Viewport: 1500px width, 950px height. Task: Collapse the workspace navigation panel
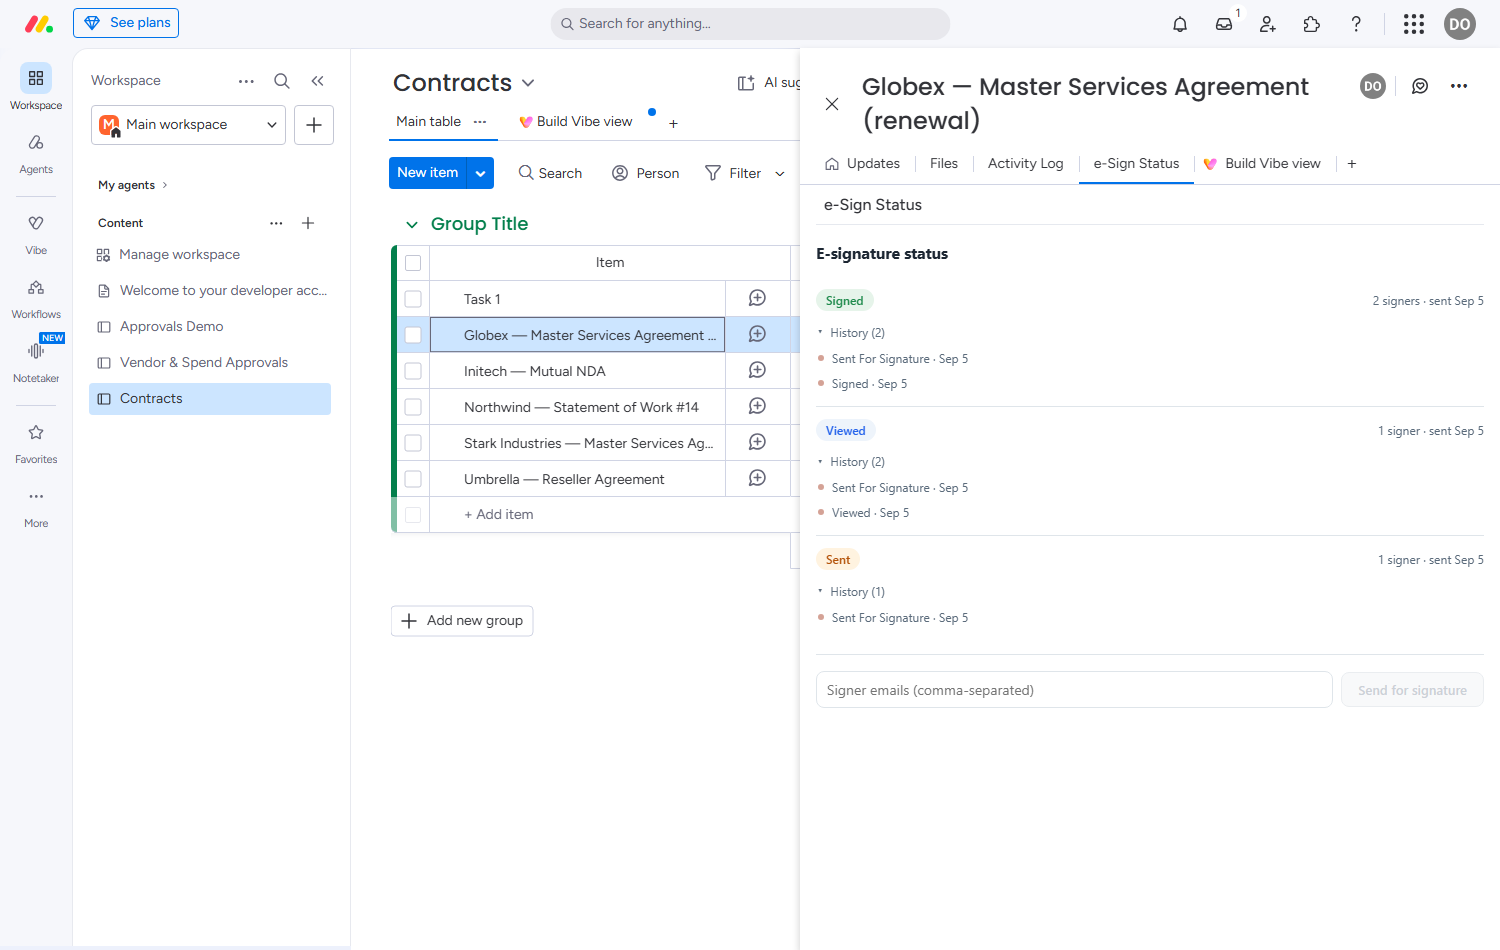[x=317, y=81]
